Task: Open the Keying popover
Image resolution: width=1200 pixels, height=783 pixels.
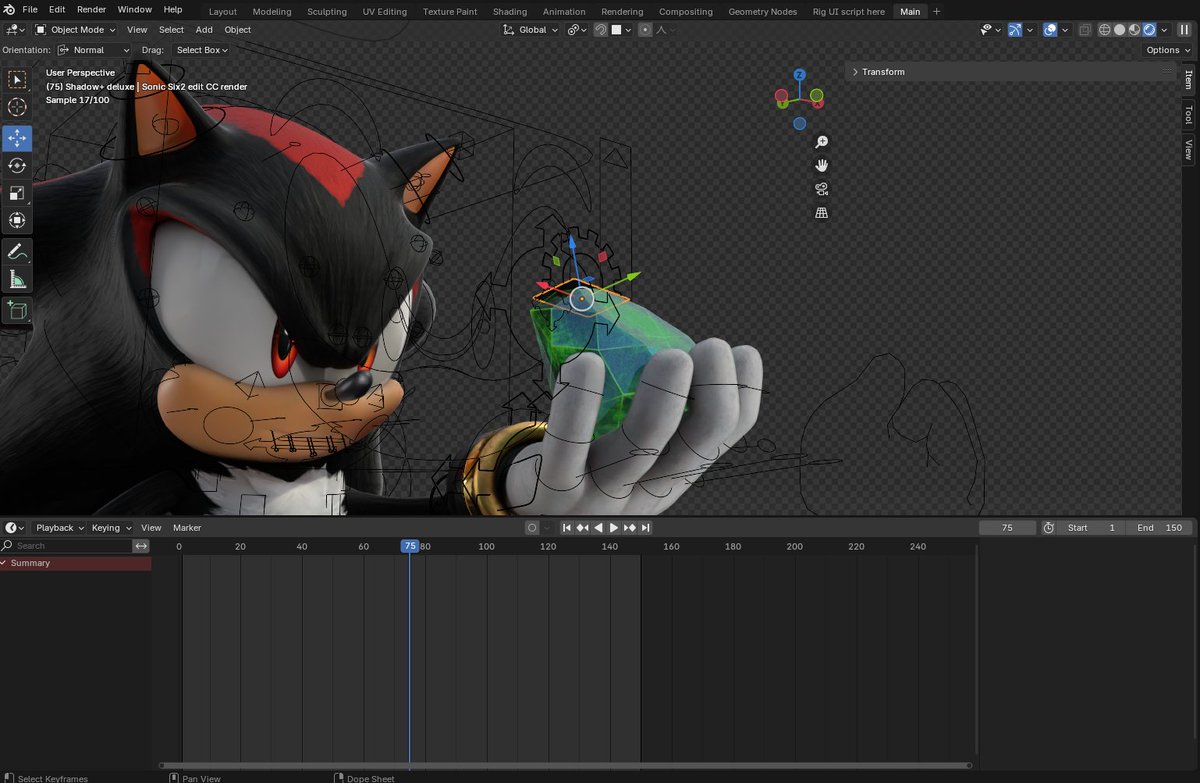Action: point(110,528)
